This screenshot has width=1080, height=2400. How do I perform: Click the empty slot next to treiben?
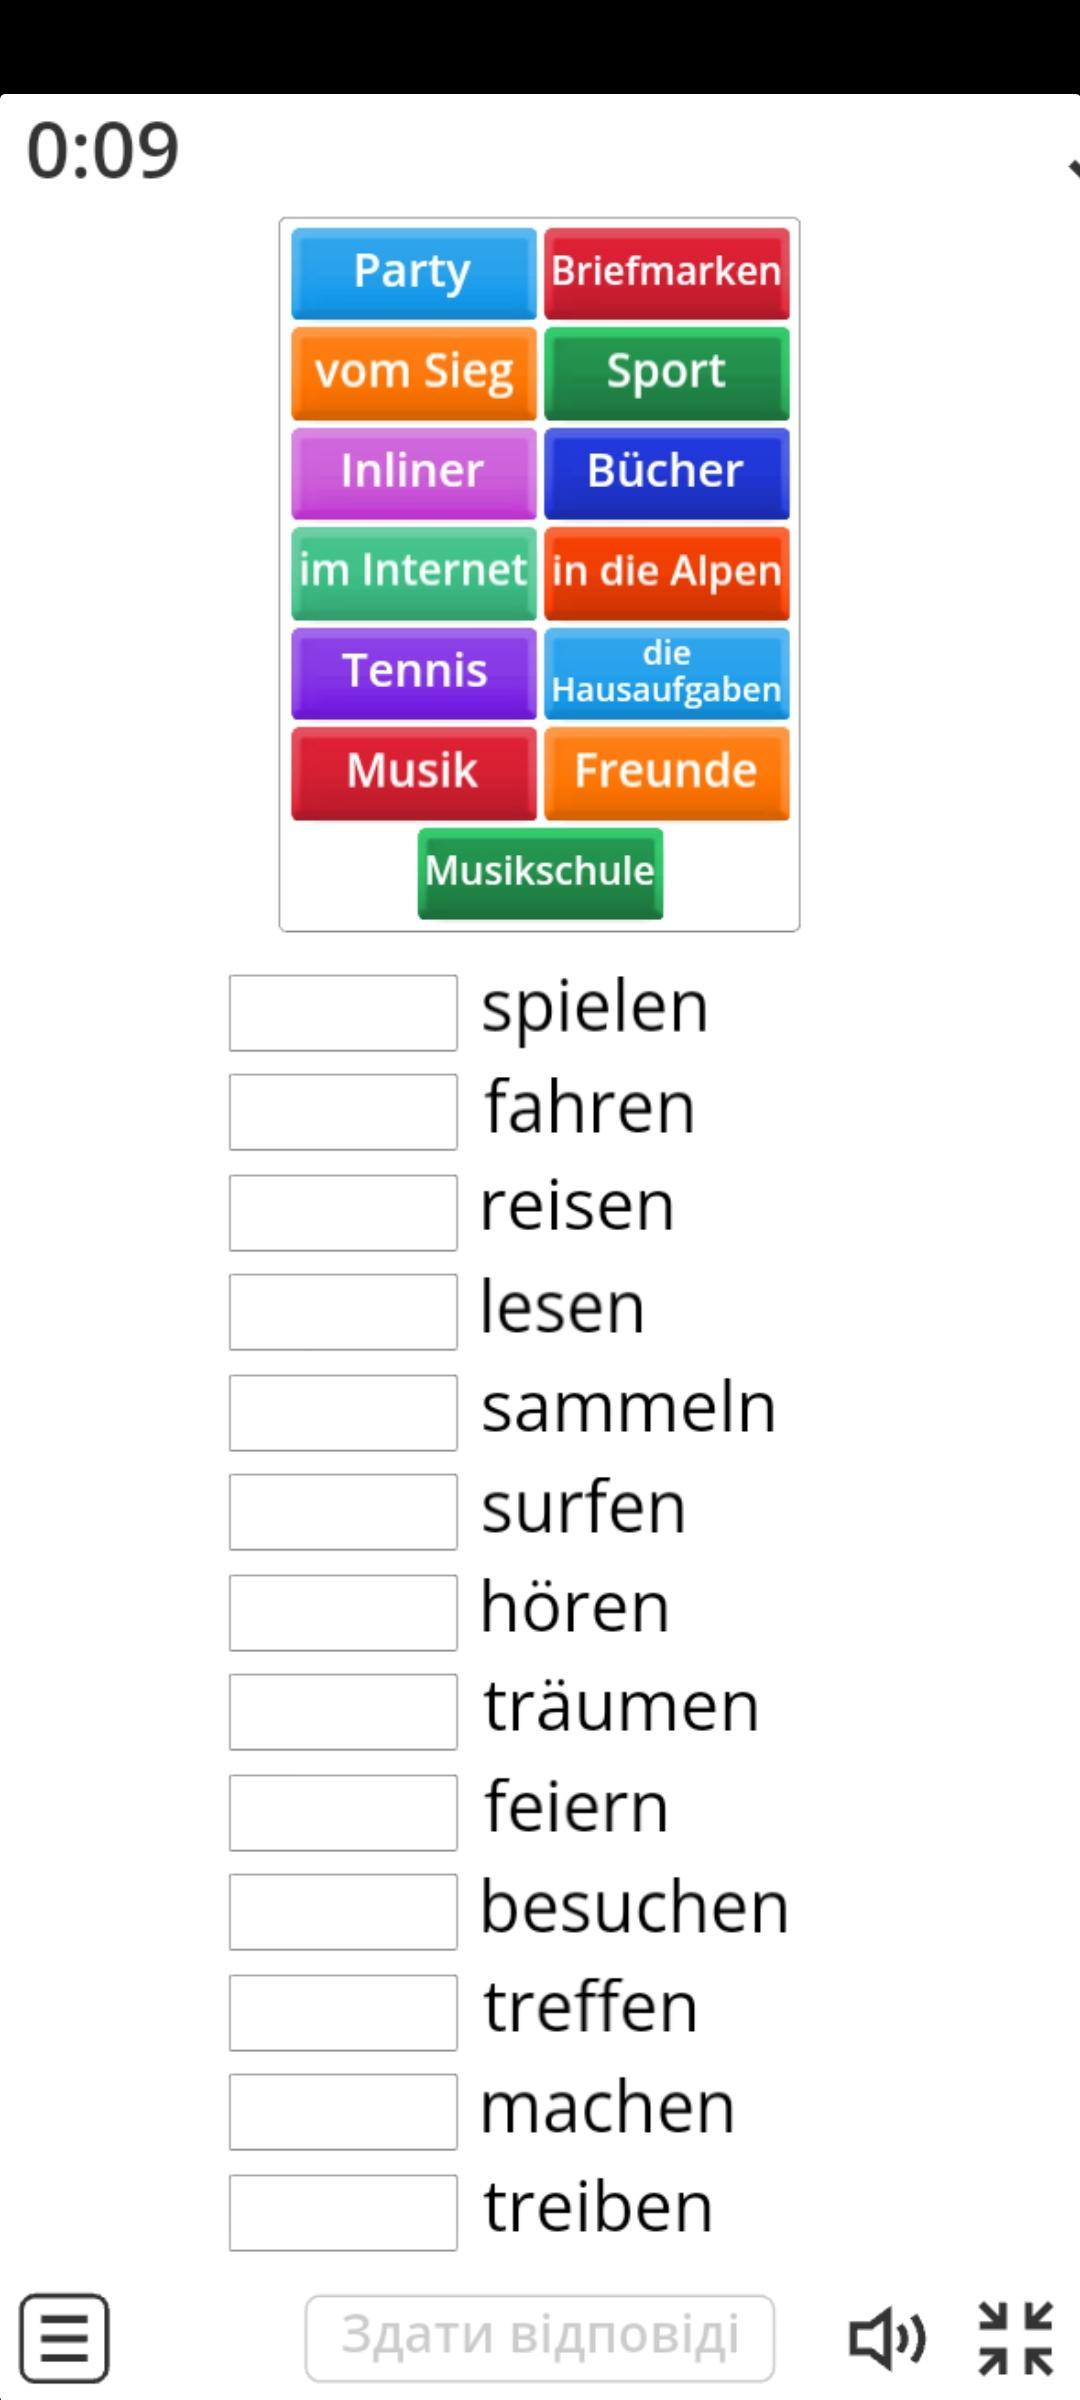[x=343, y=2213]
